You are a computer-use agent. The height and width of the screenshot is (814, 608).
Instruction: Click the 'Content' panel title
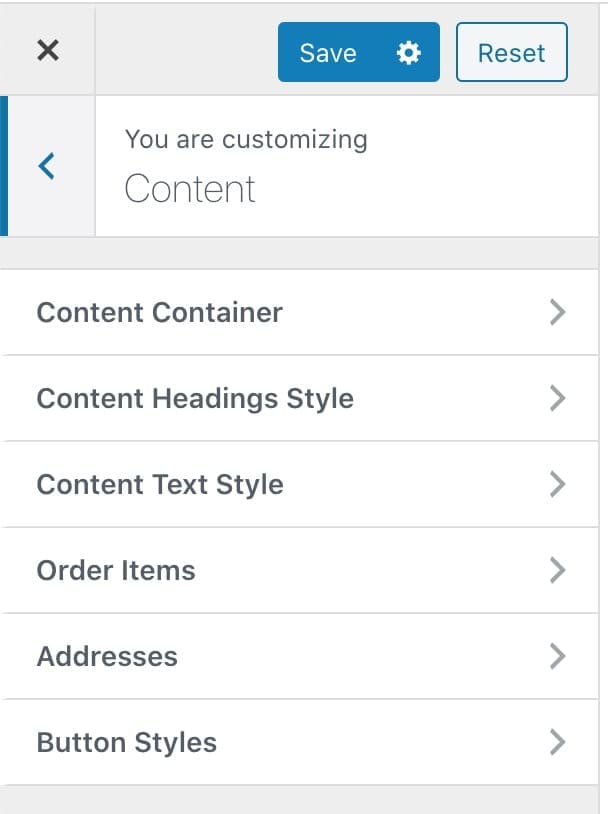(190, 189)
